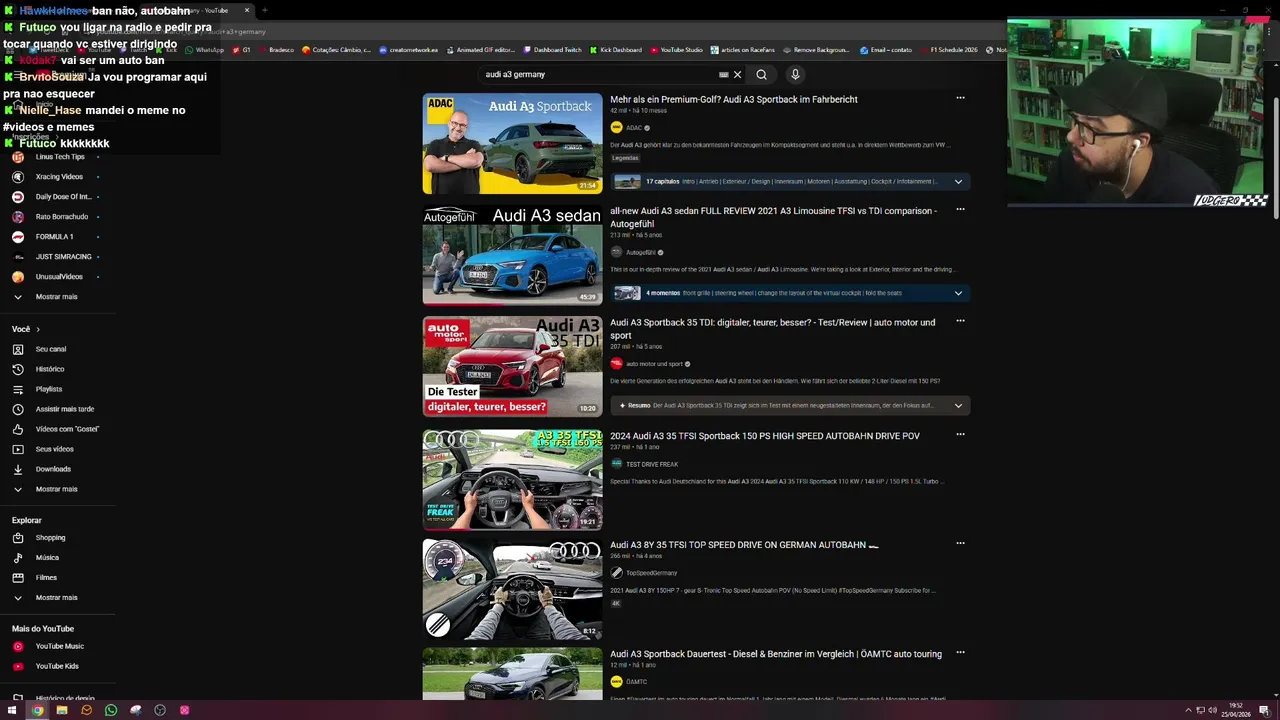The width and height of the screenshot is (1280, 720).
Task: Open ADAC channel link
Action: [x=634, y=128]
